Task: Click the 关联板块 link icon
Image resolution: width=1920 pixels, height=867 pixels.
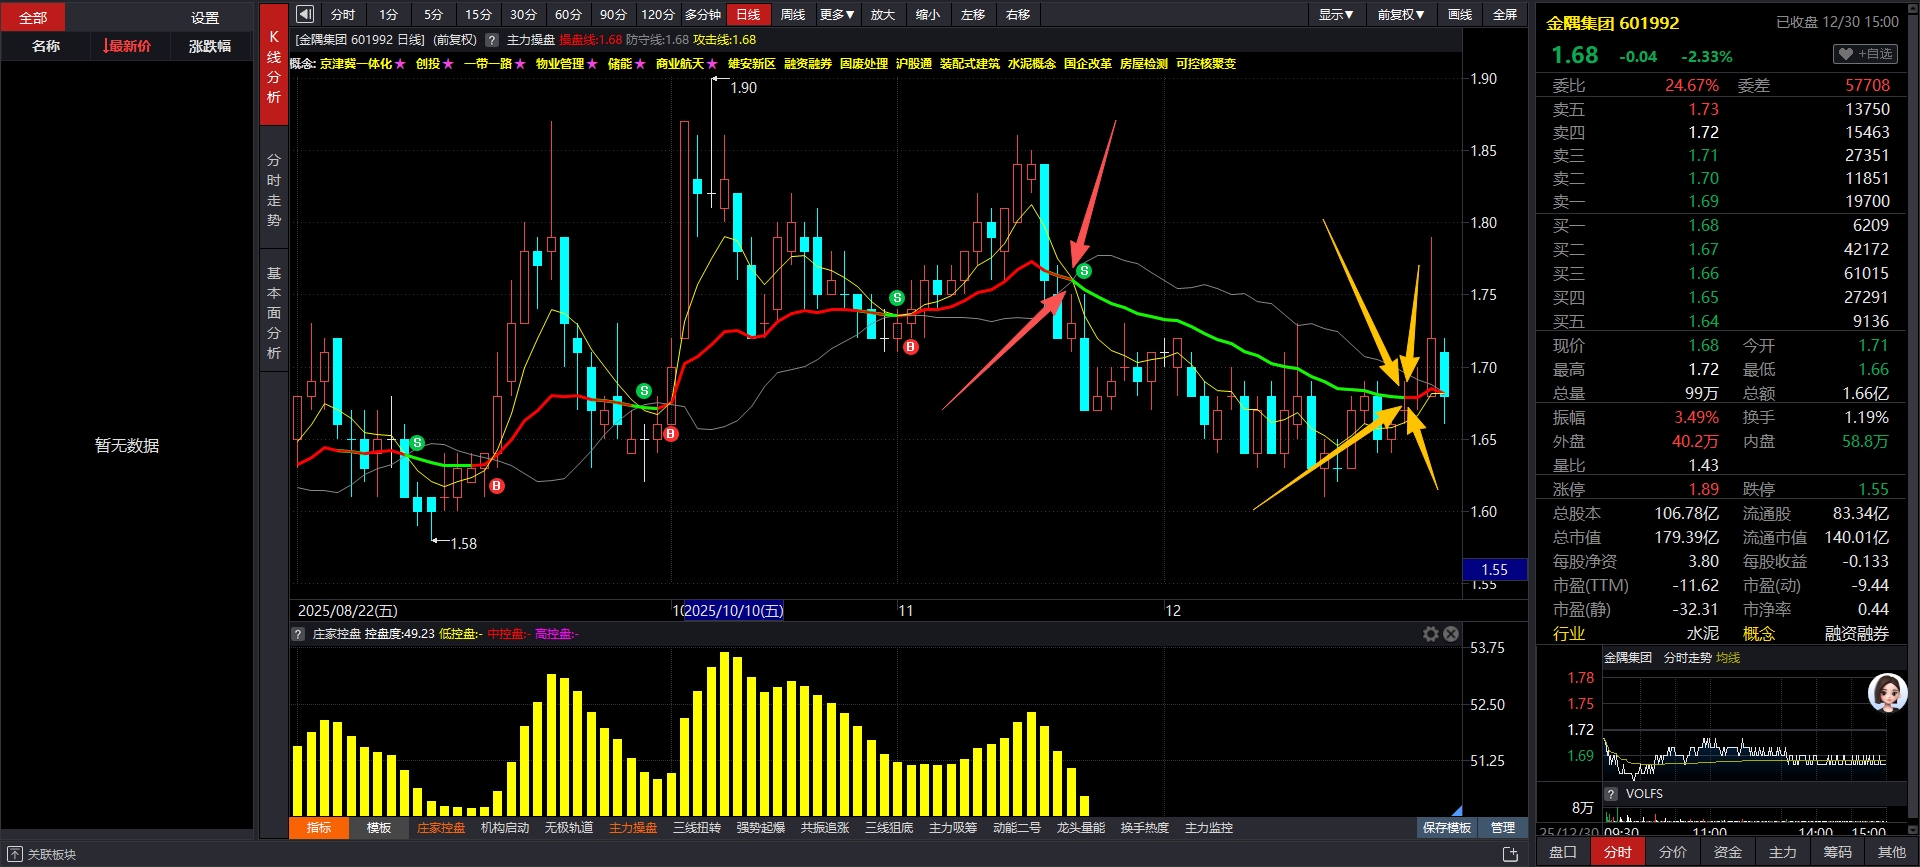Action: tap(14, 854)
